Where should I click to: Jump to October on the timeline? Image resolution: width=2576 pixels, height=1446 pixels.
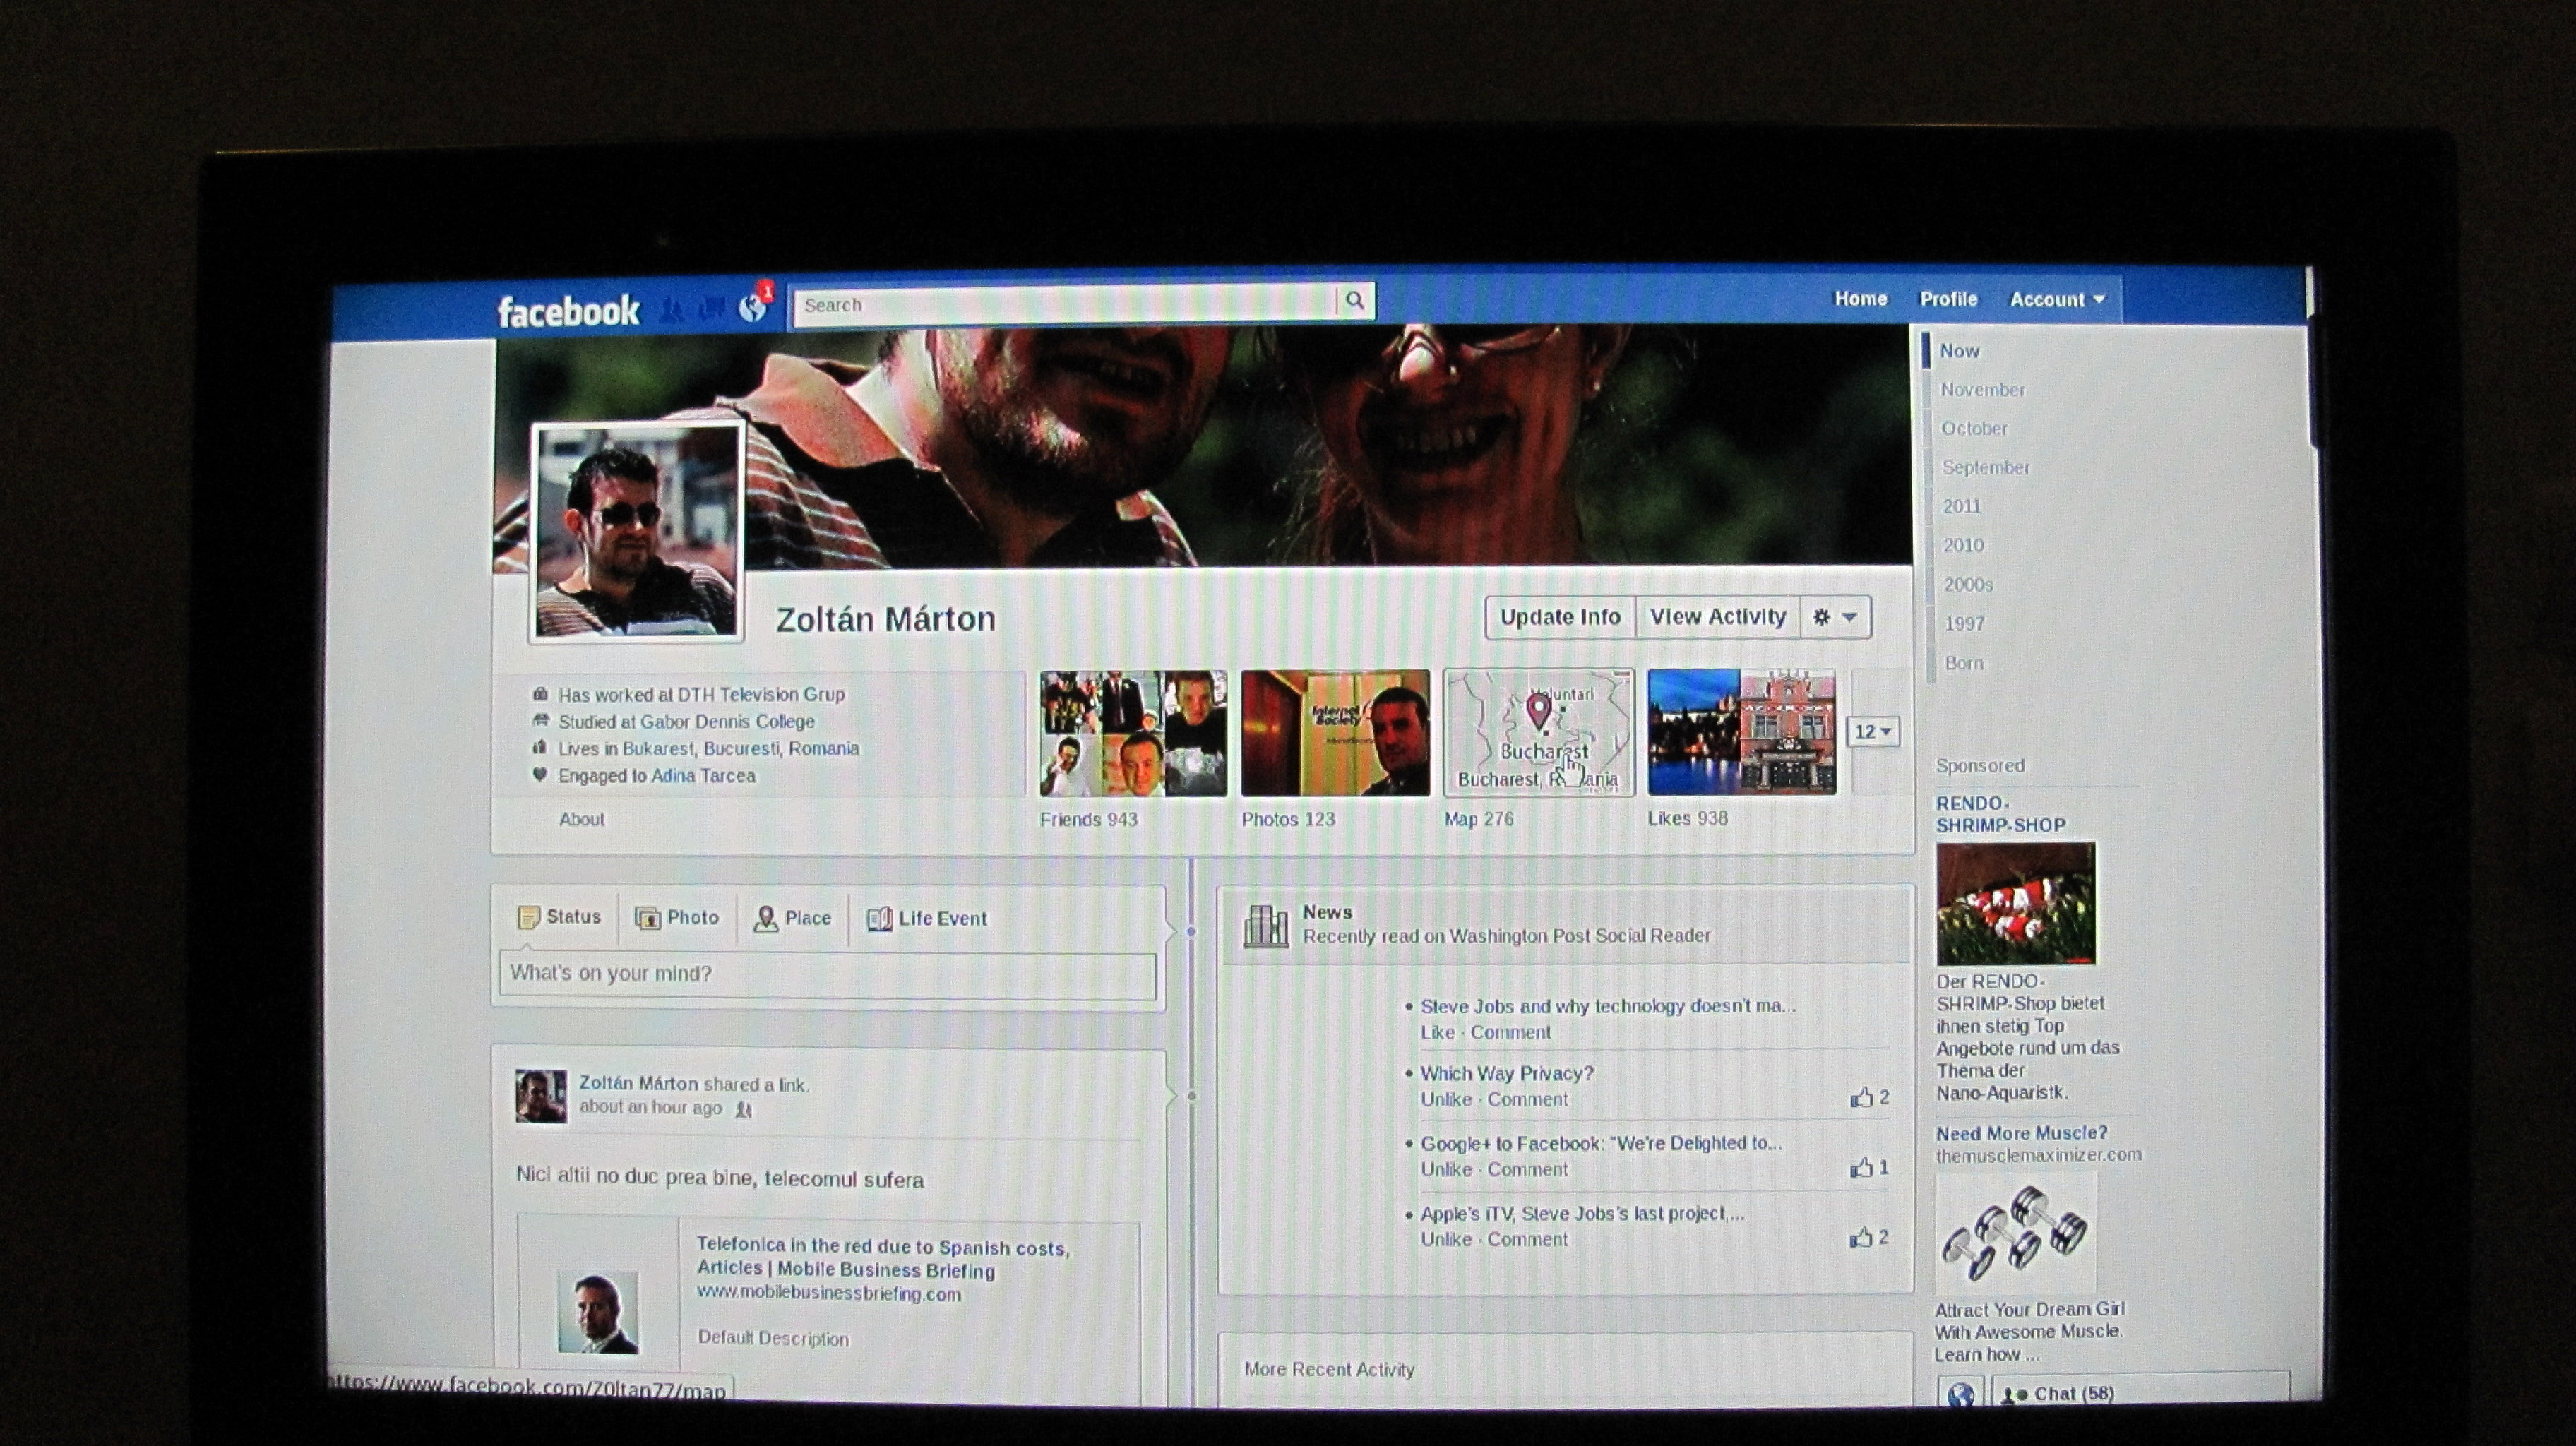1974,428
